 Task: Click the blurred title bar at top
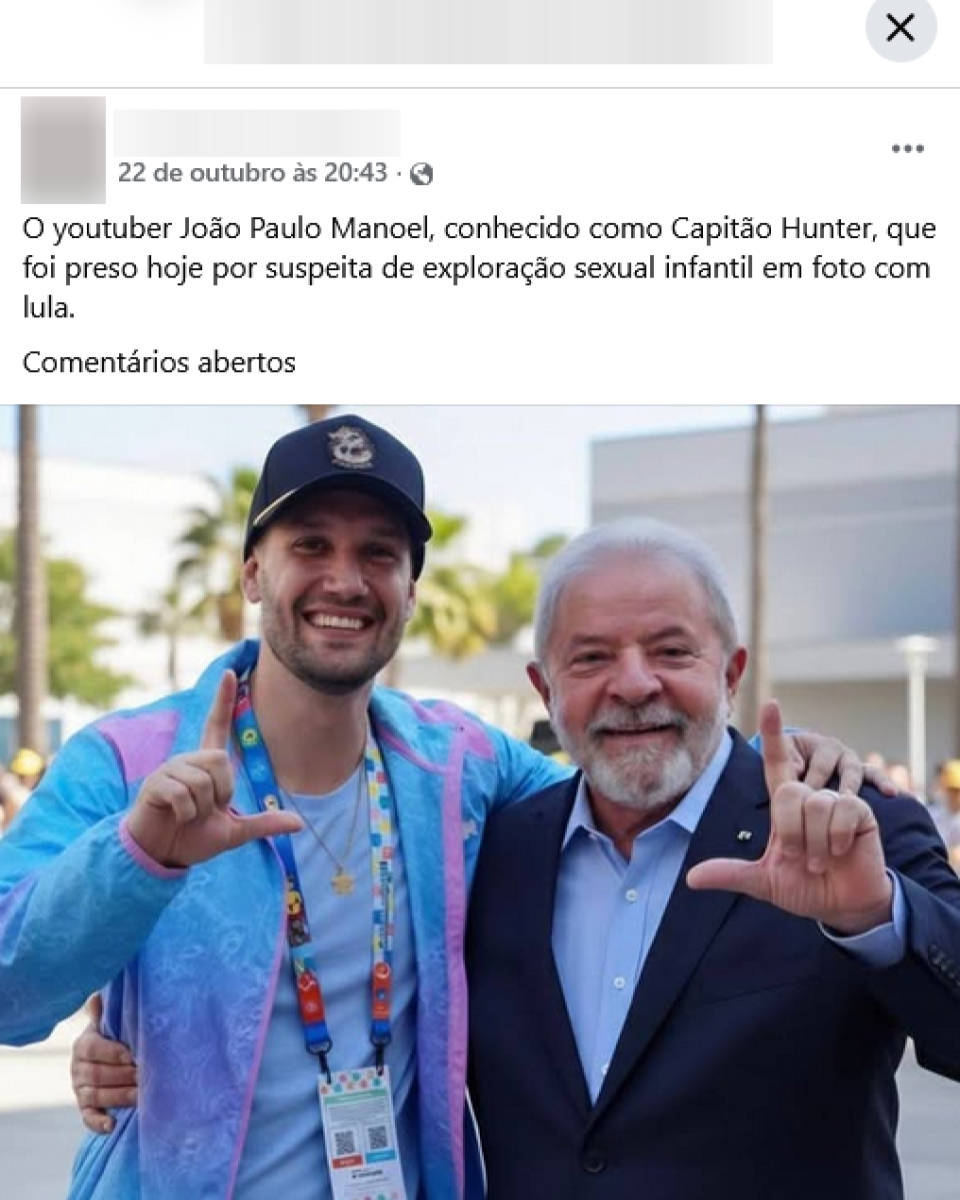pos(488,31)
